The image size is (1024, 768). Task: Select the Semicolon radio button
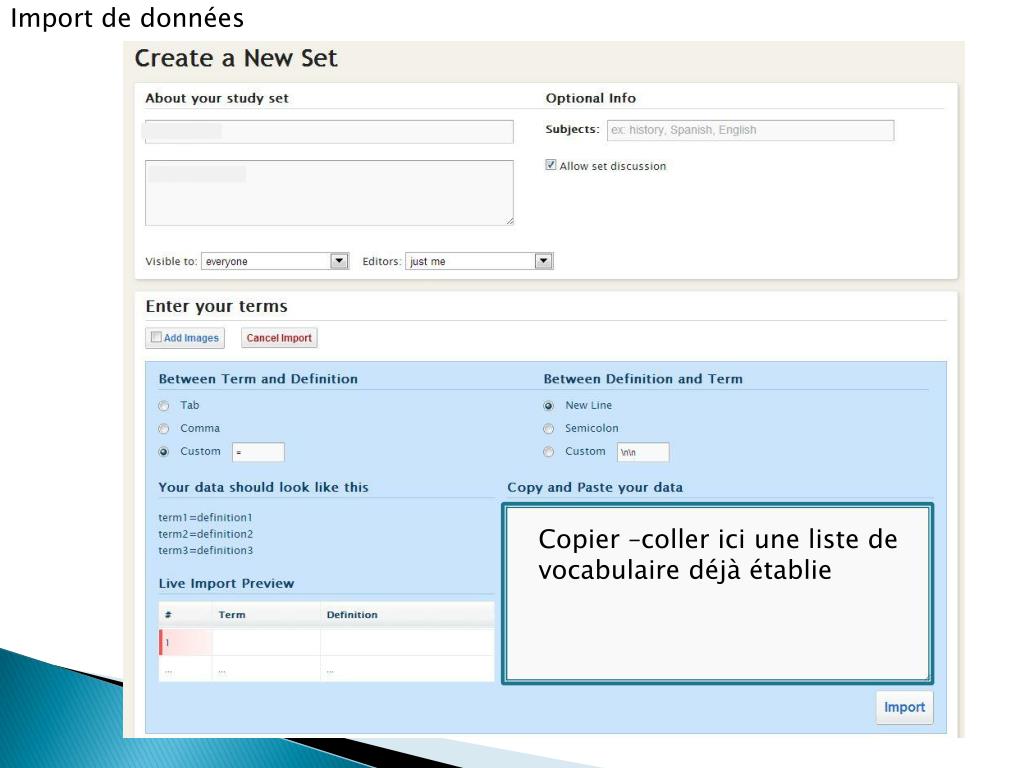pos(549,428)
